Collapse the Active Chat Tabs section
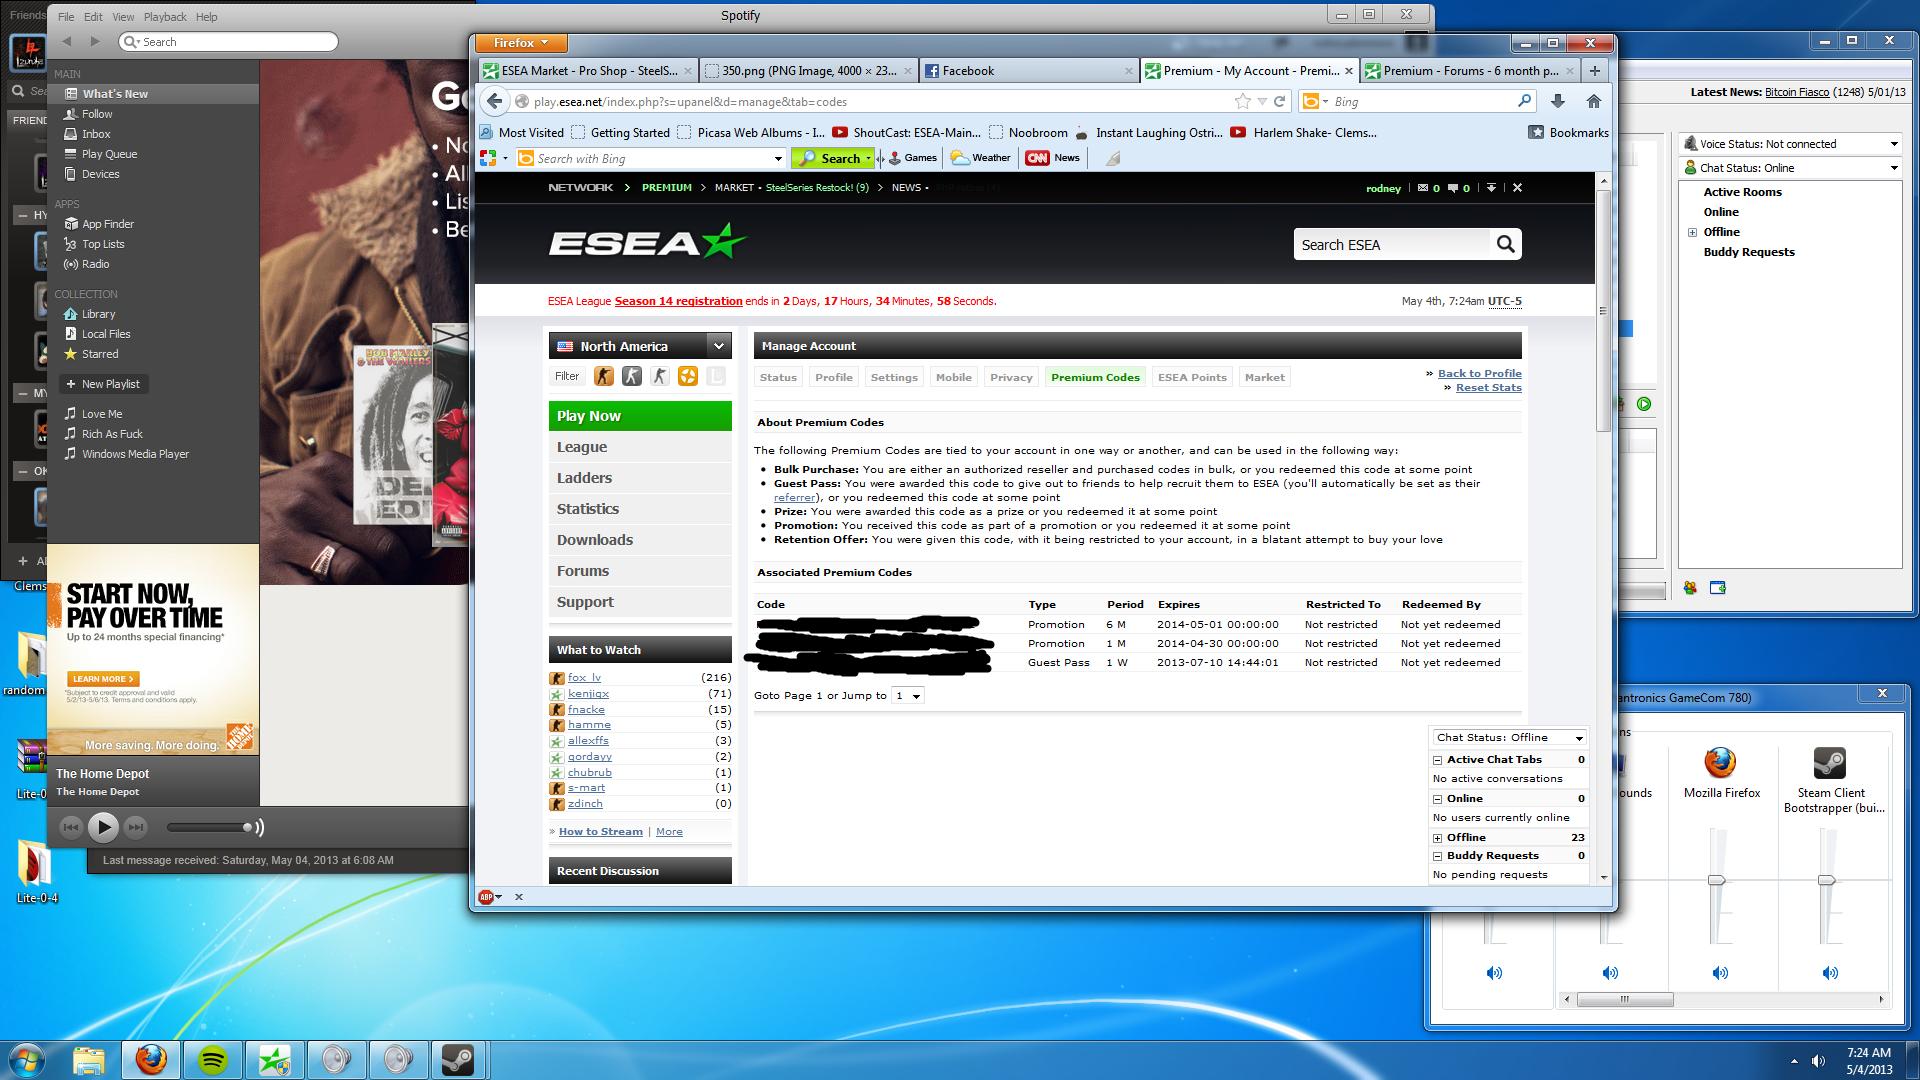Screen dimensions: 1920x1080 click(x=1437, y=760)
